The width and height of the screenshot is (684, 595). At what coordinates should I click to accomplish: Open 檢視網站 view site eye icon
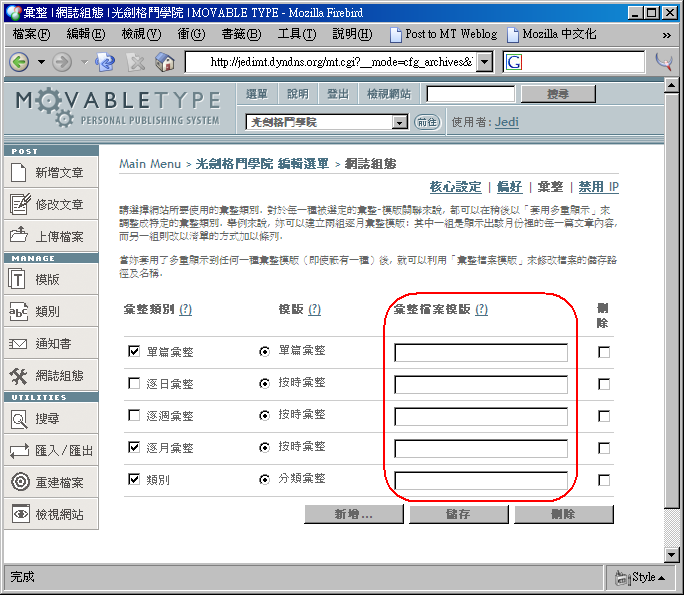tap(21, 514)
